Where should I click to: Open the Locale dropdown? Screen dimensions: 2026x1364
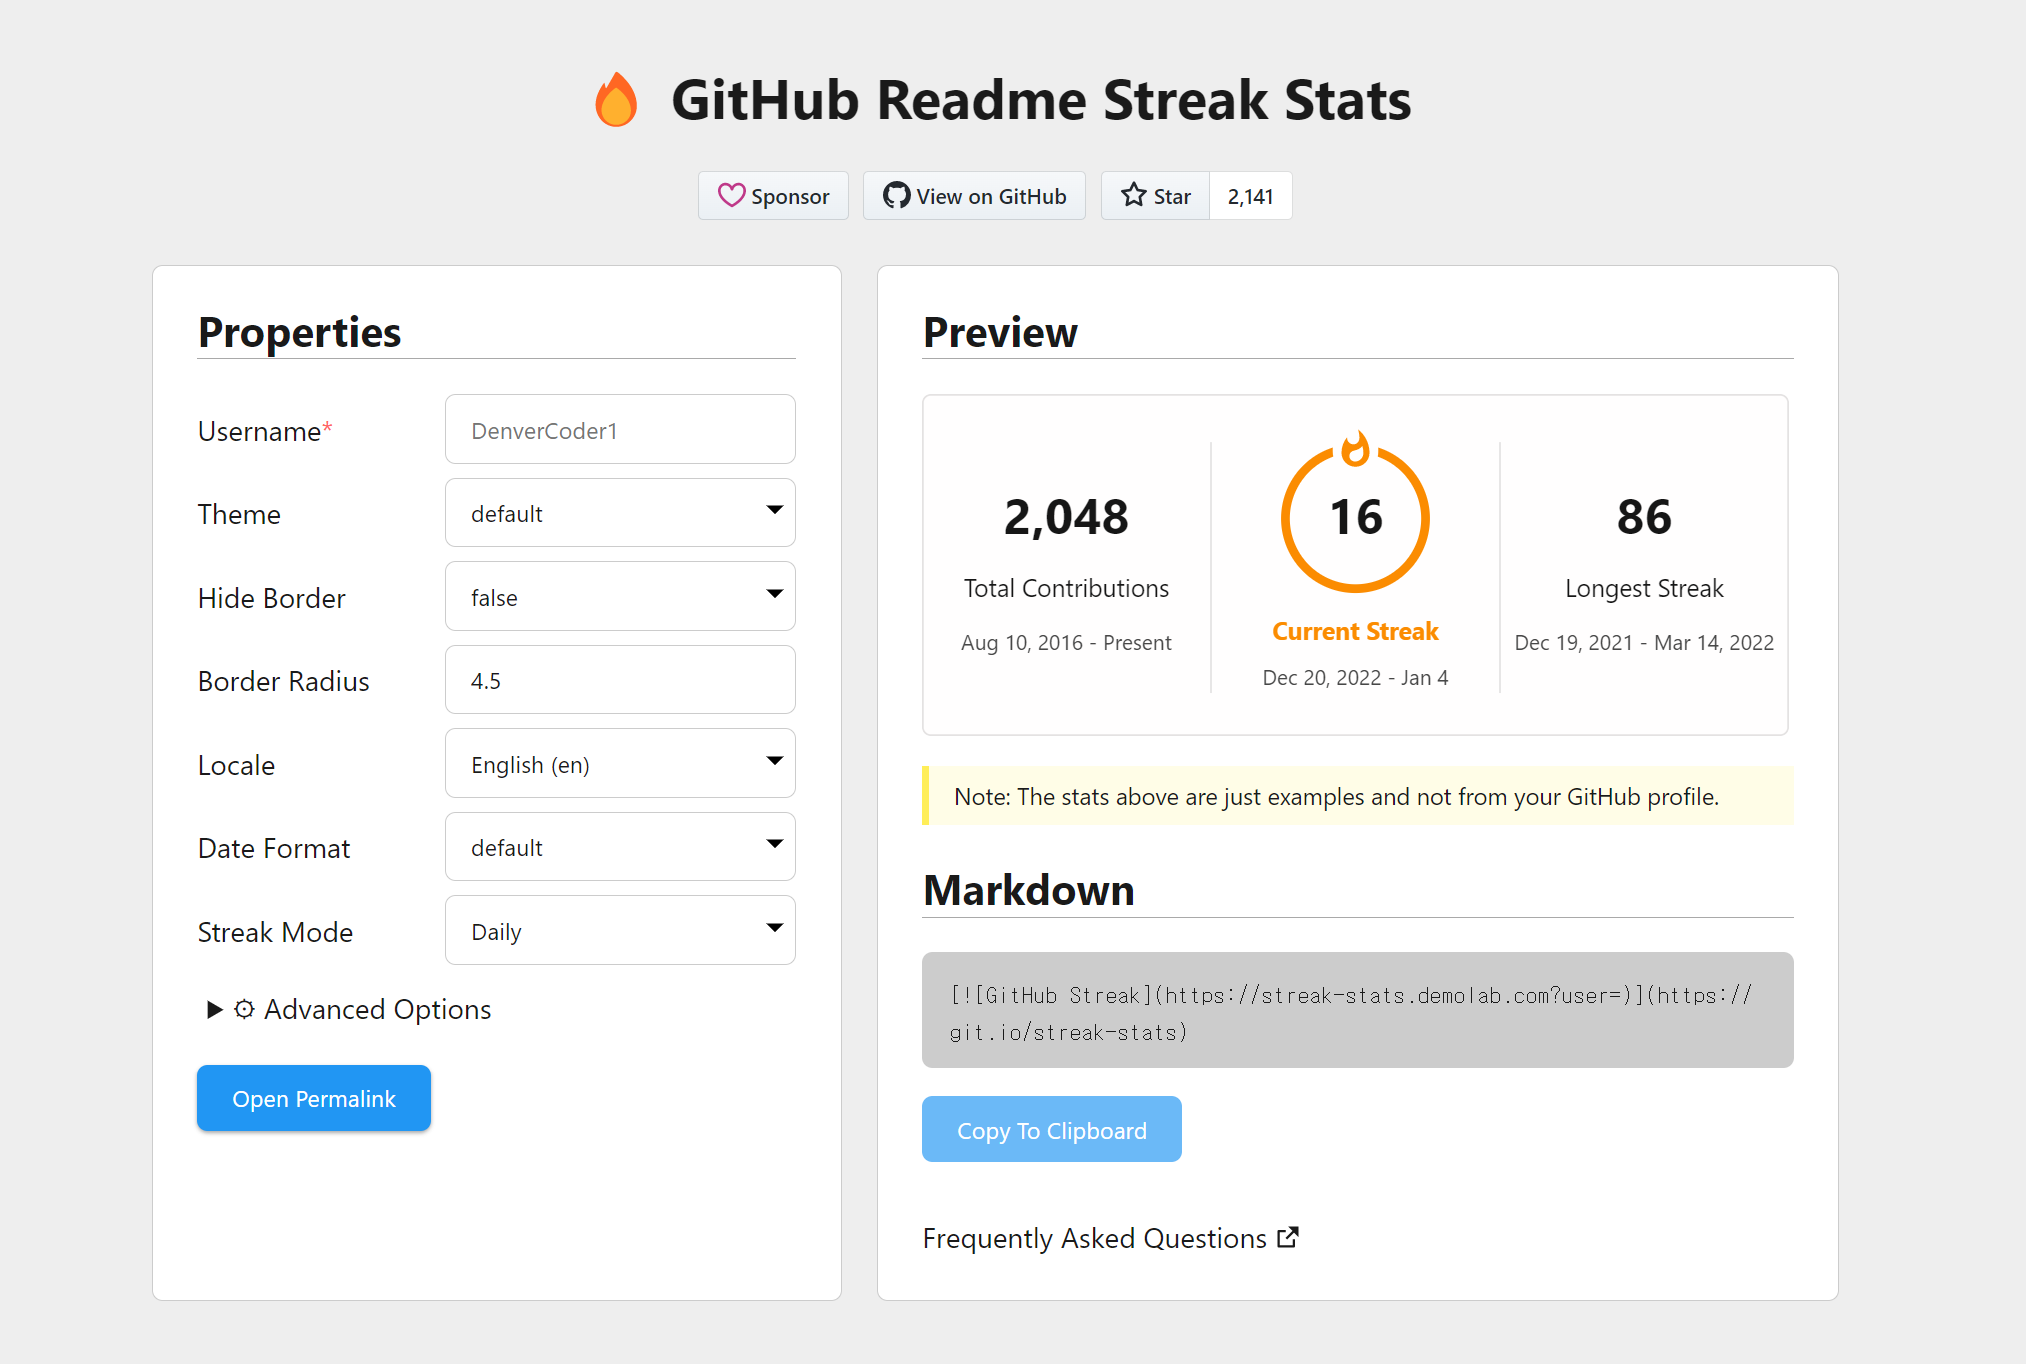620,764
